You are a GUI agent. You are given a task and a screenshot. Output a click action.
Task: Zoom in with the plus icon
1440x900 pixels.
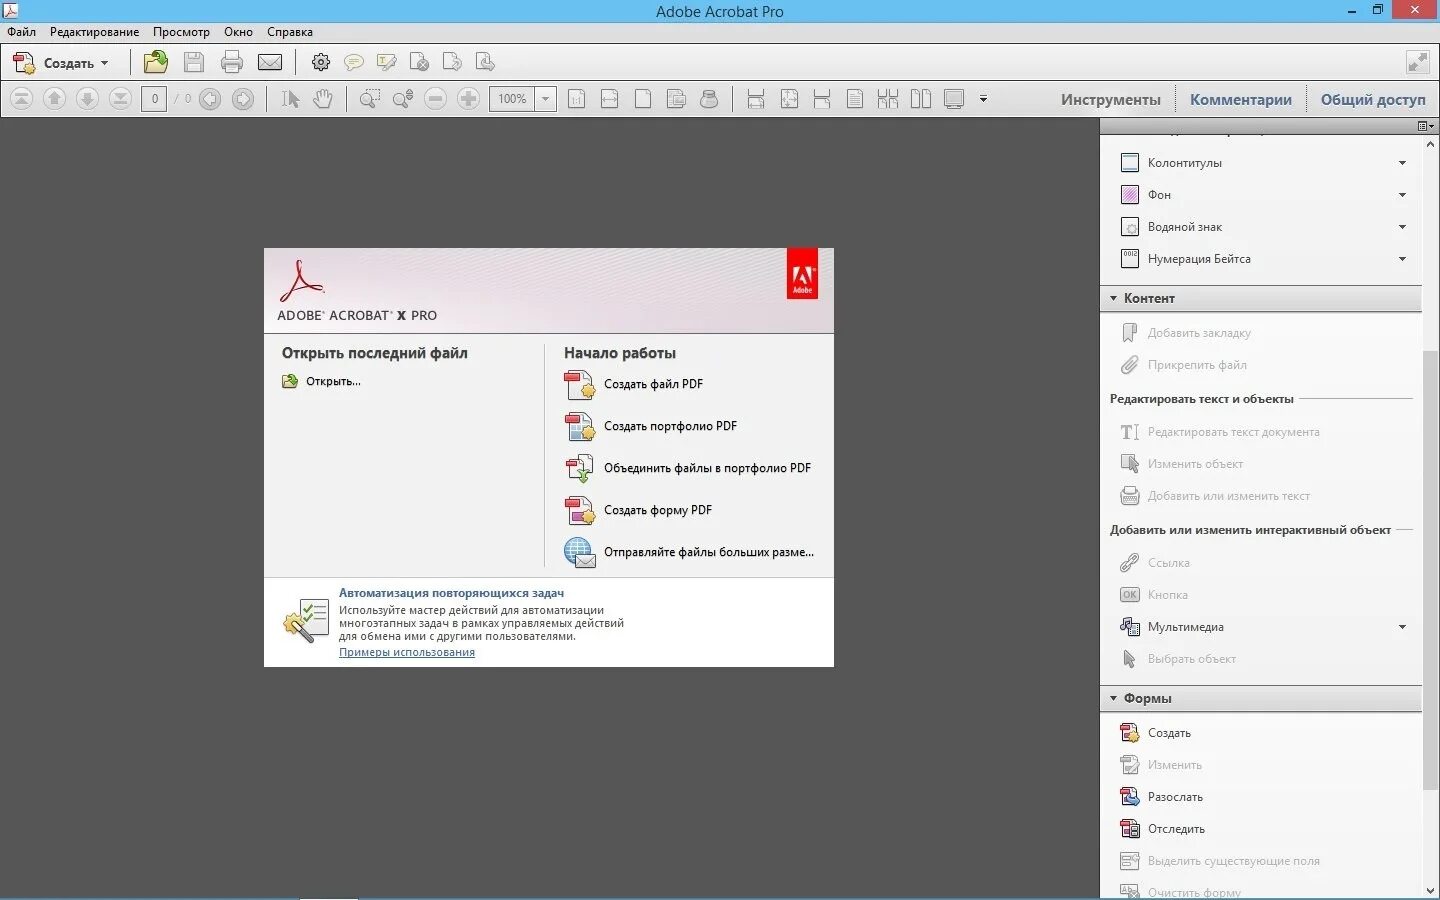[x=468, y=99]
